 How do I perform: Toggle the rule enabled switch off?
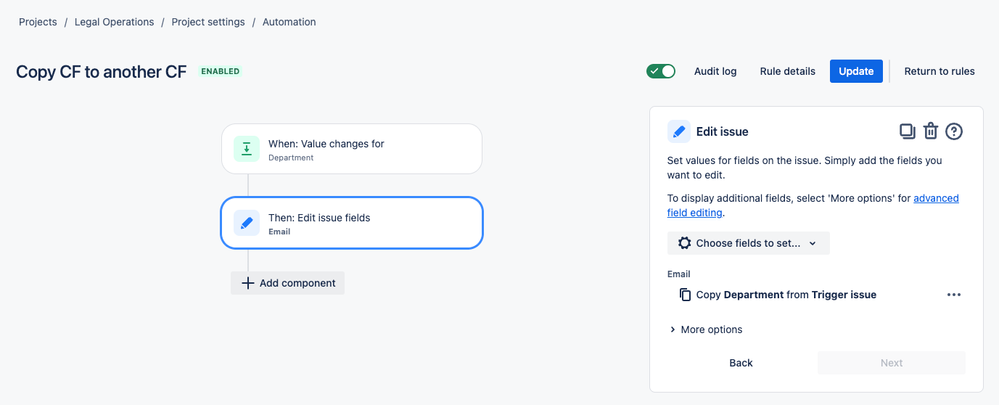pyautogui.click(x=661, y=71)
